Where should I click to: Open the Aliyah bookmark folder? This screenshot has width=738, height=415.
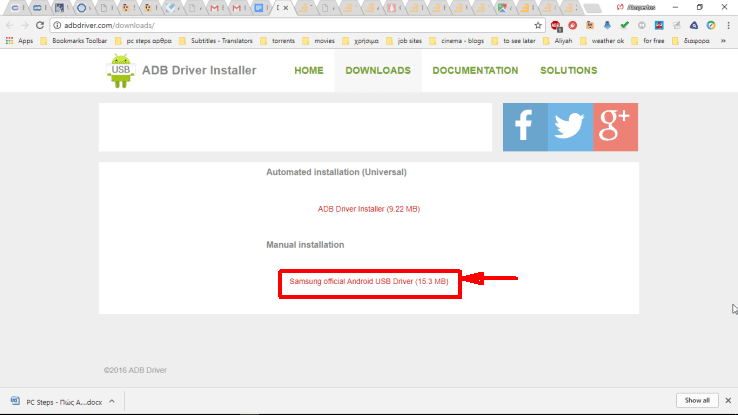[x=558, y=41]
